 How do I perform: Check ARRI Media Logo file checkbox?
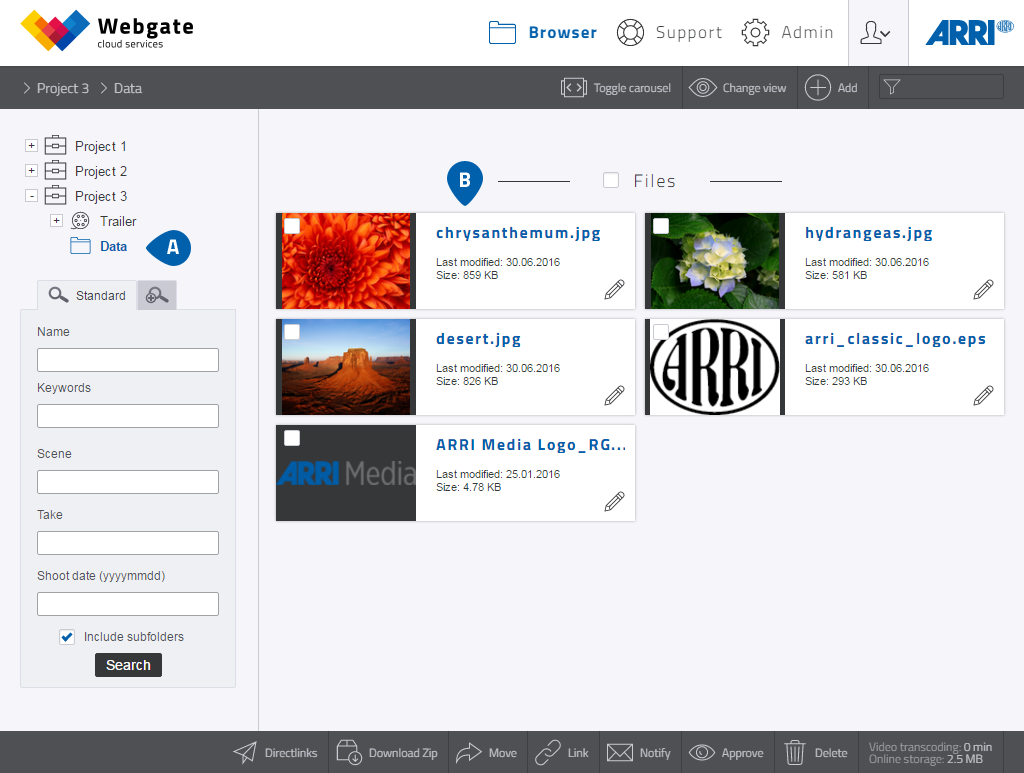click(292, 438)
